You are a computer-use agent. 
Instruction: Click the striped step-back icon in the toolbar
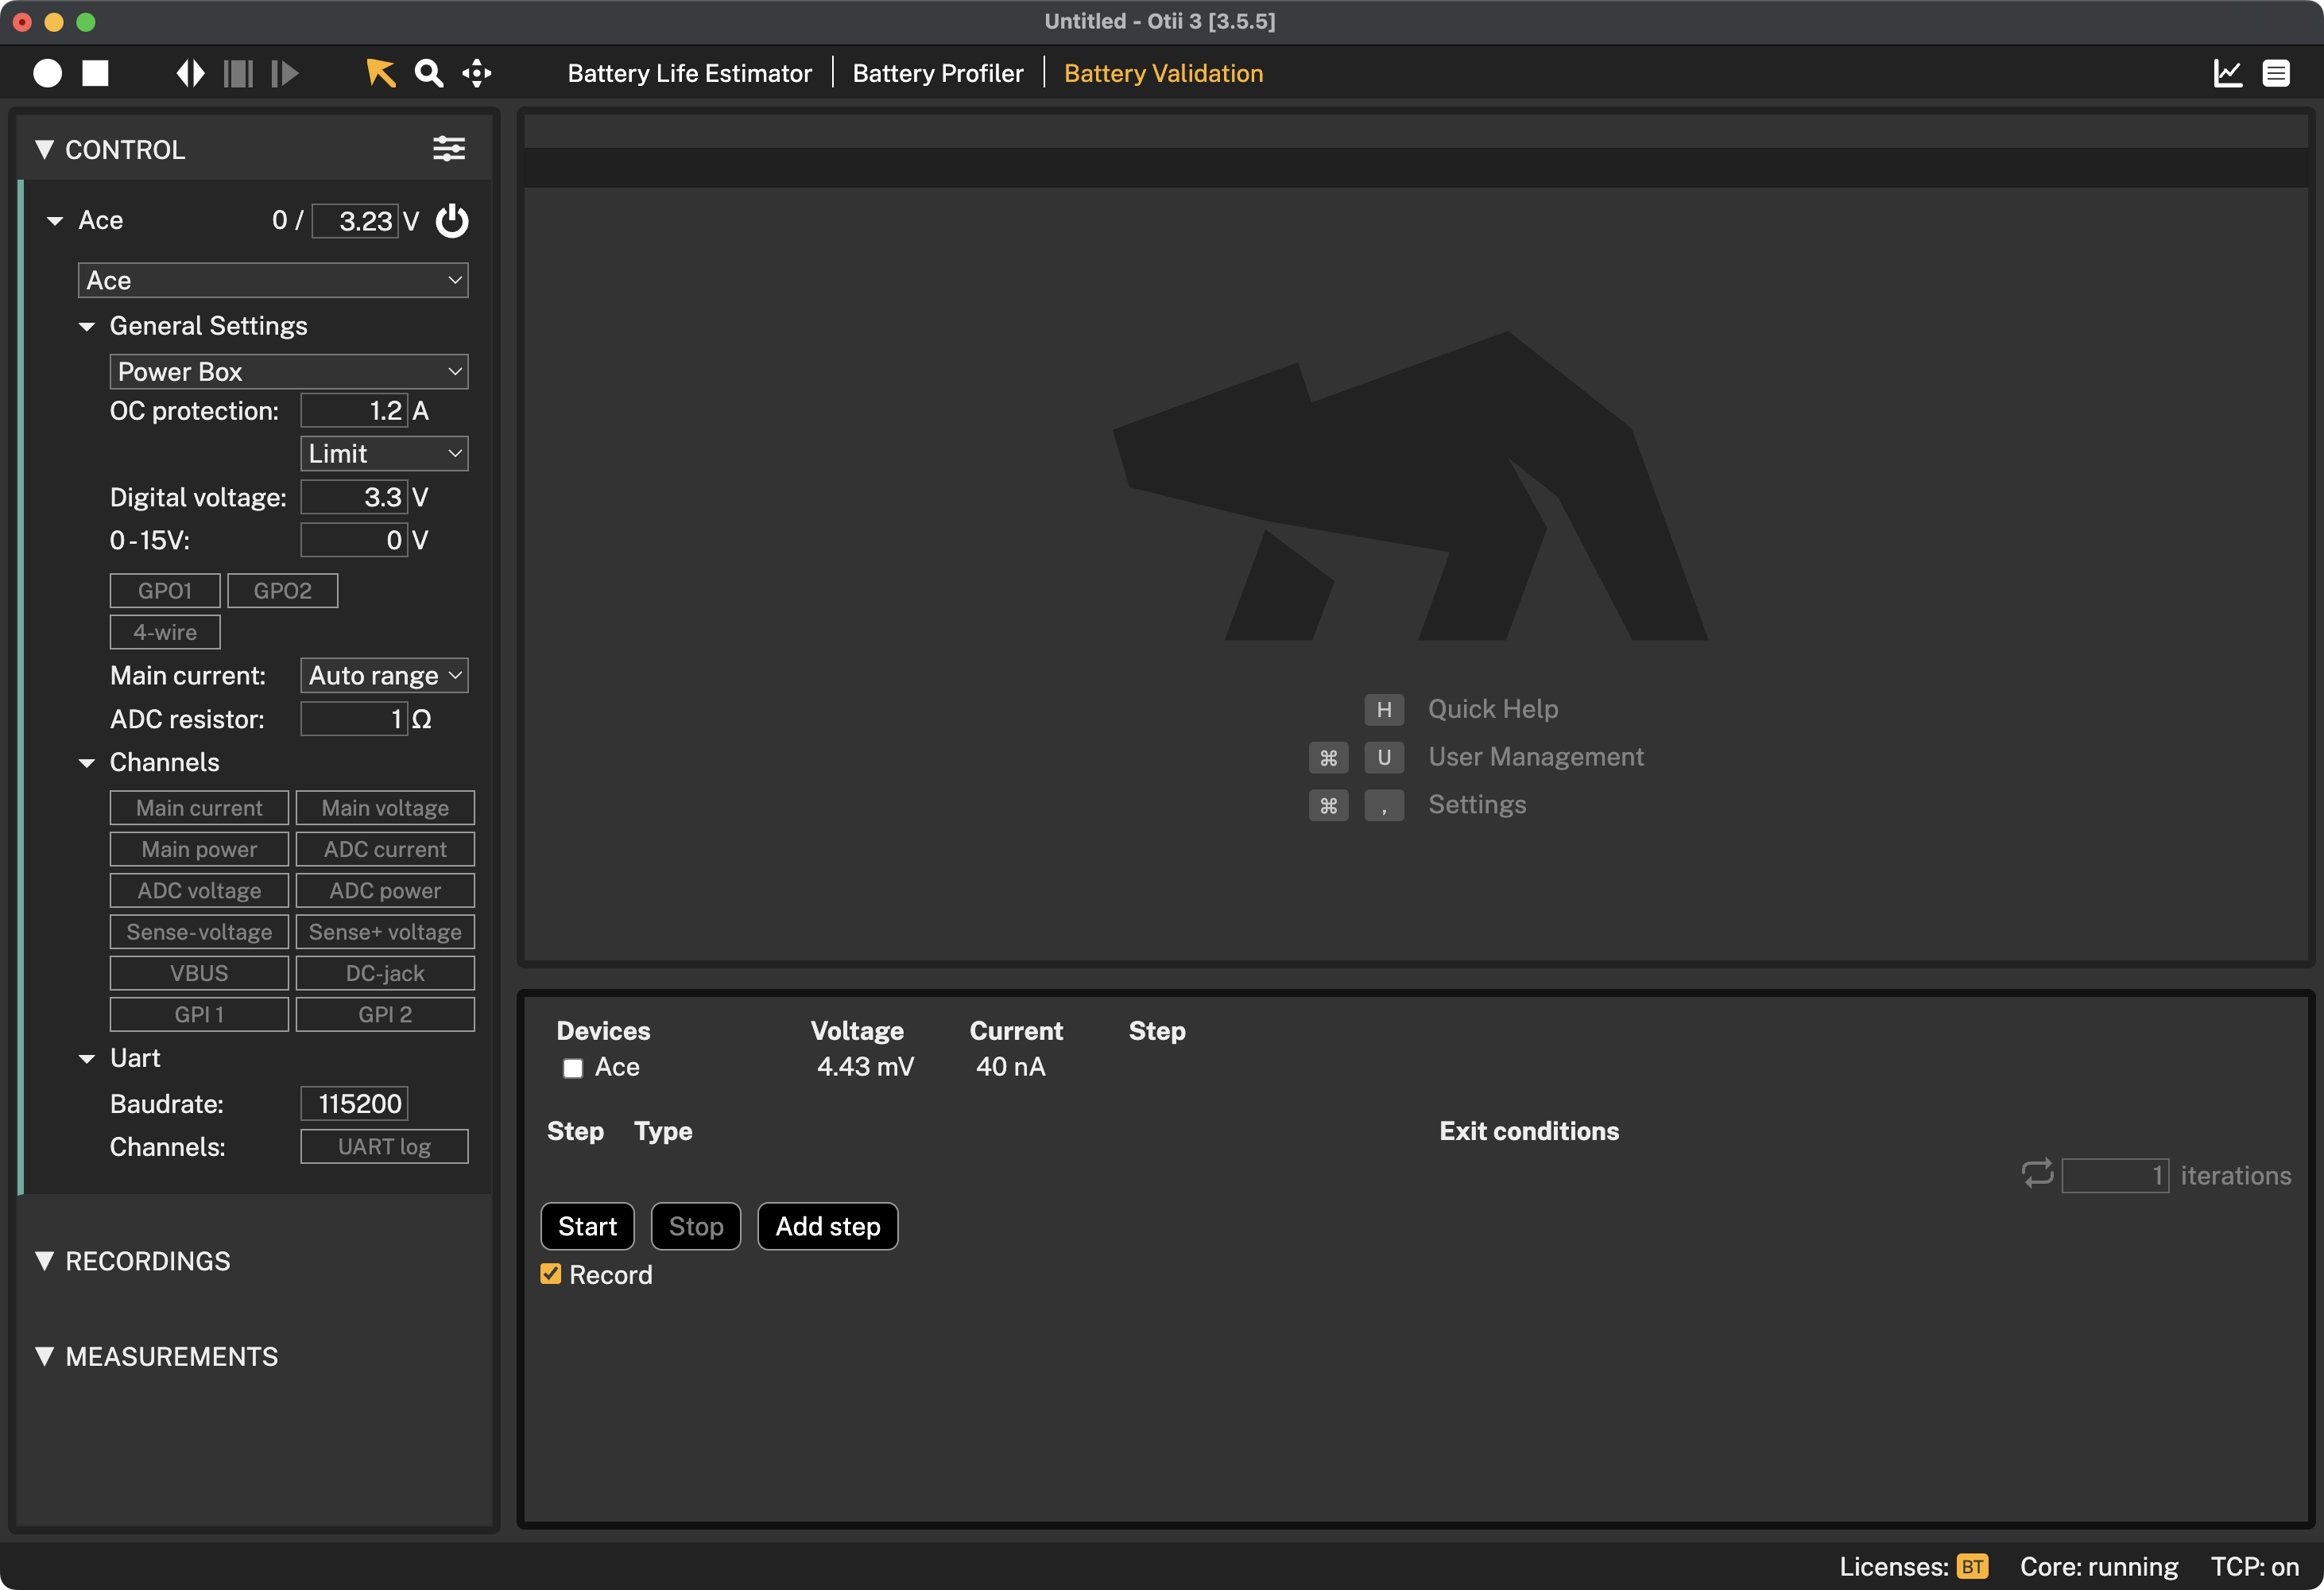tap(238, 73)
